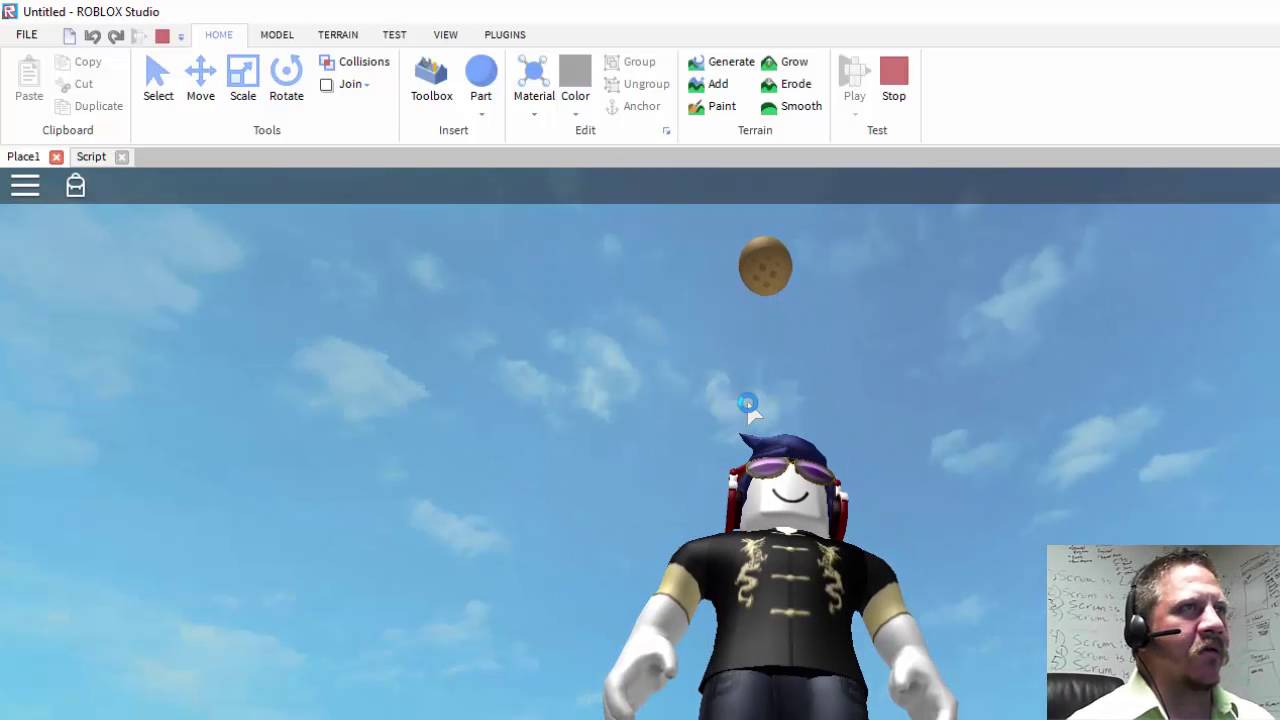Click the character's head in viewport
This screenshot has height=720, width=1280.
click(x=790, y=487)
